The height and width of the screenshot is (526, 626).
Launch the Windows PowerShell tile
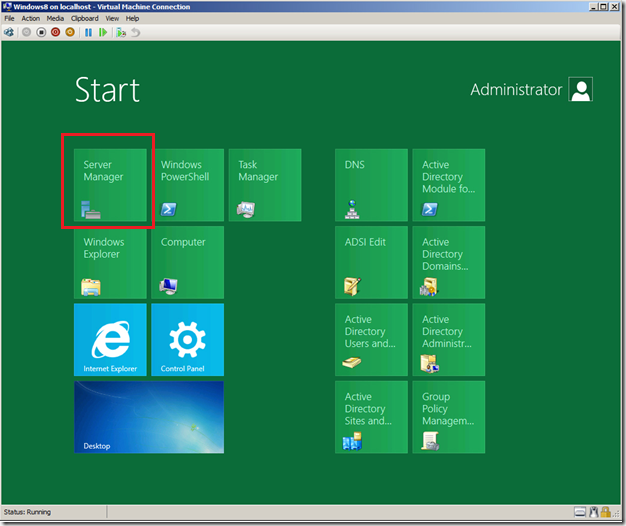tap(188, 185)
